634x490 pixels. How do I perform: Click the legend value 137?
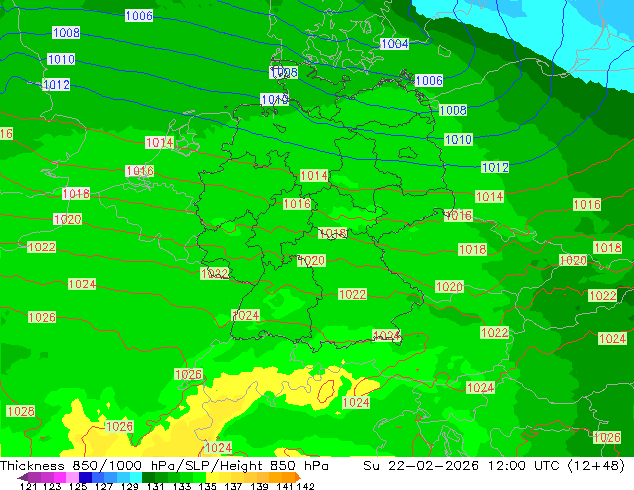[x=233, y=486]
